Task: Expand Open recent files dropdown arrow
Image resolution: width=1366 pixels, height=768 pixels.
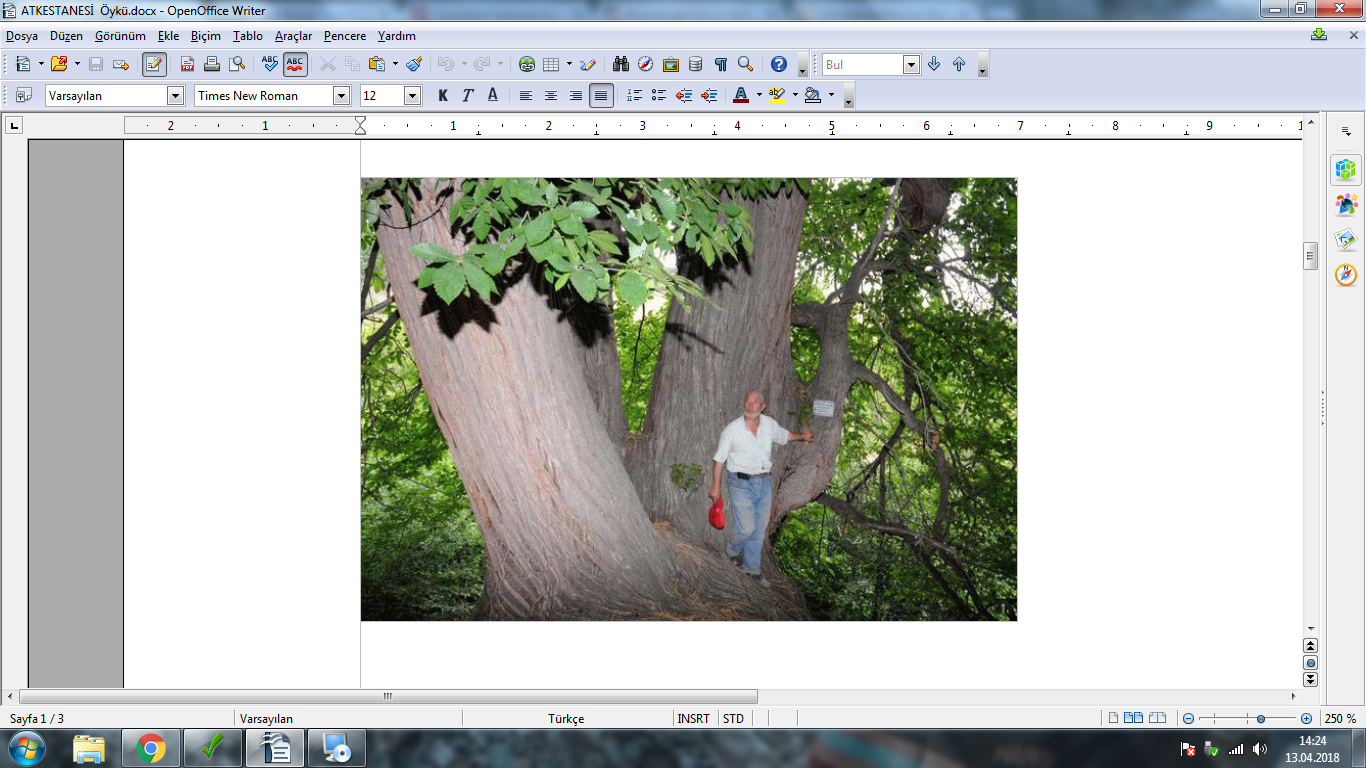Action: click(77, 64)
